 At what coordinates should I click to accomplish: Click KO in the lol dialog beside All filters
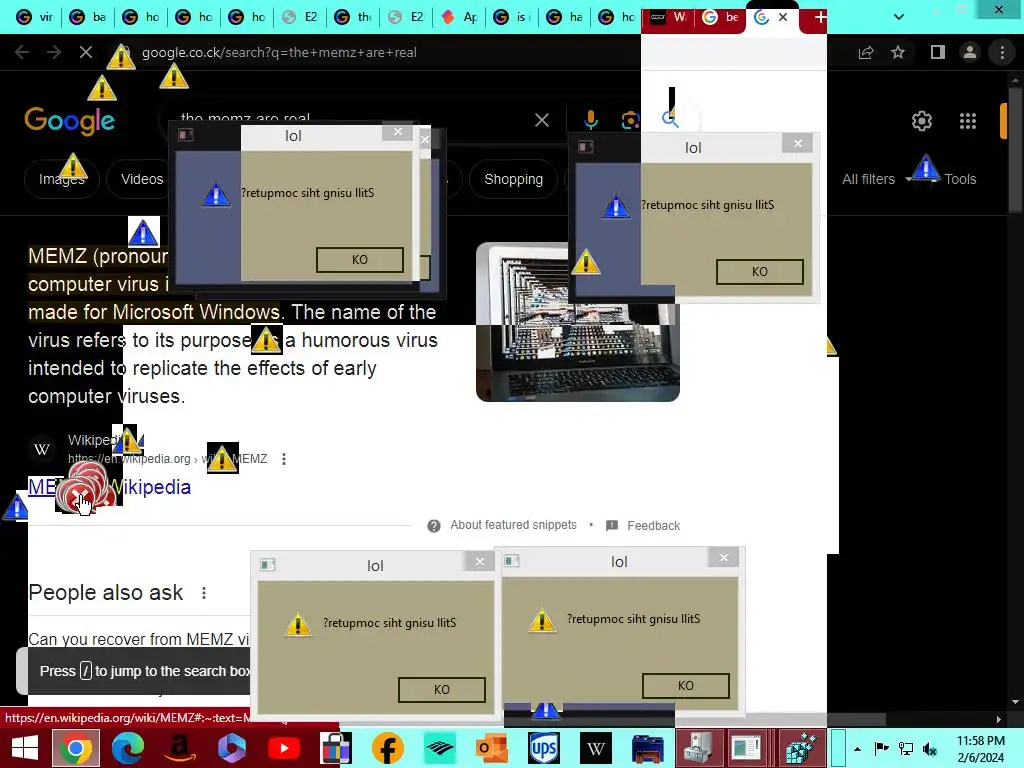coord(760,271)
